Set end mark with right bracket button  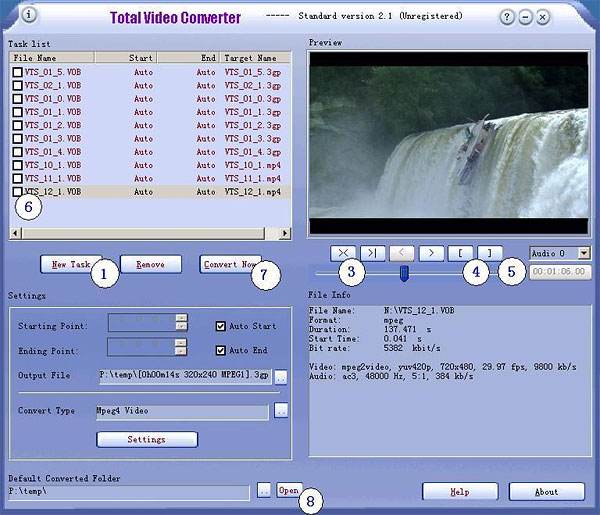click(x=489, y=254)
